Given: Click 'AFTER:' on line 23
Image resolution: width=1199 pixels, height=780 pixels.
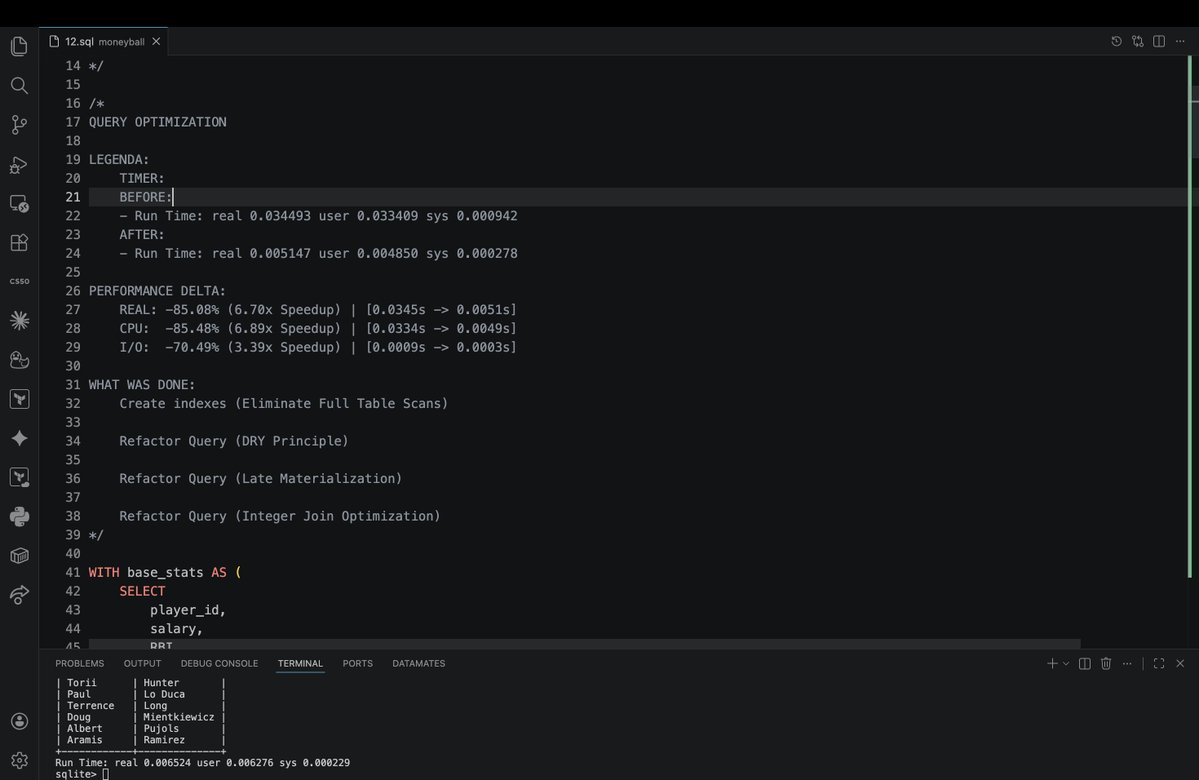Looking at the screenshot, I should point(141,234).
